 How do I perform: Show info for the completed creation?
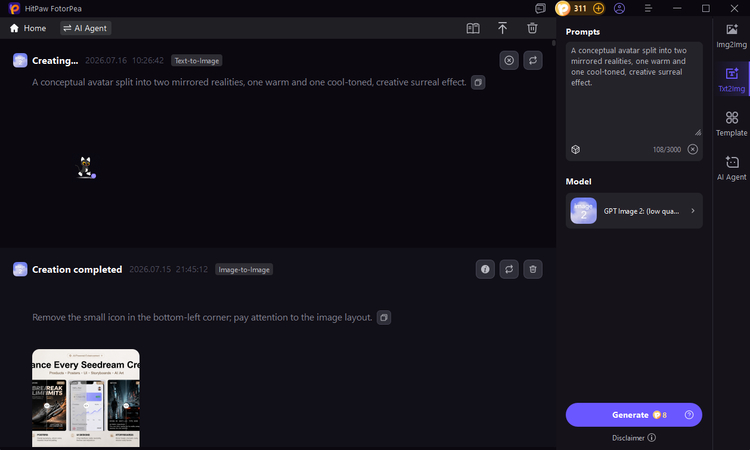[485, 269]
